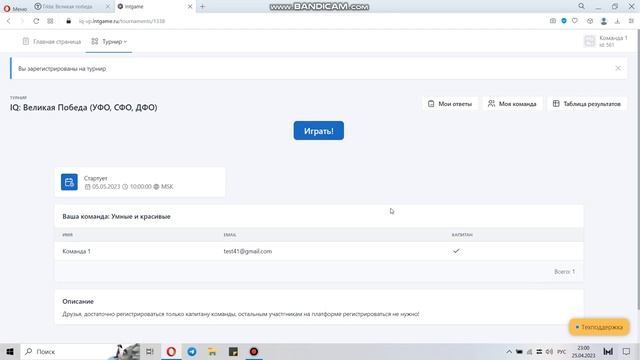Close the intgame browser tab
Viewport: 640px width, 360px height.
tap(190, 7)
